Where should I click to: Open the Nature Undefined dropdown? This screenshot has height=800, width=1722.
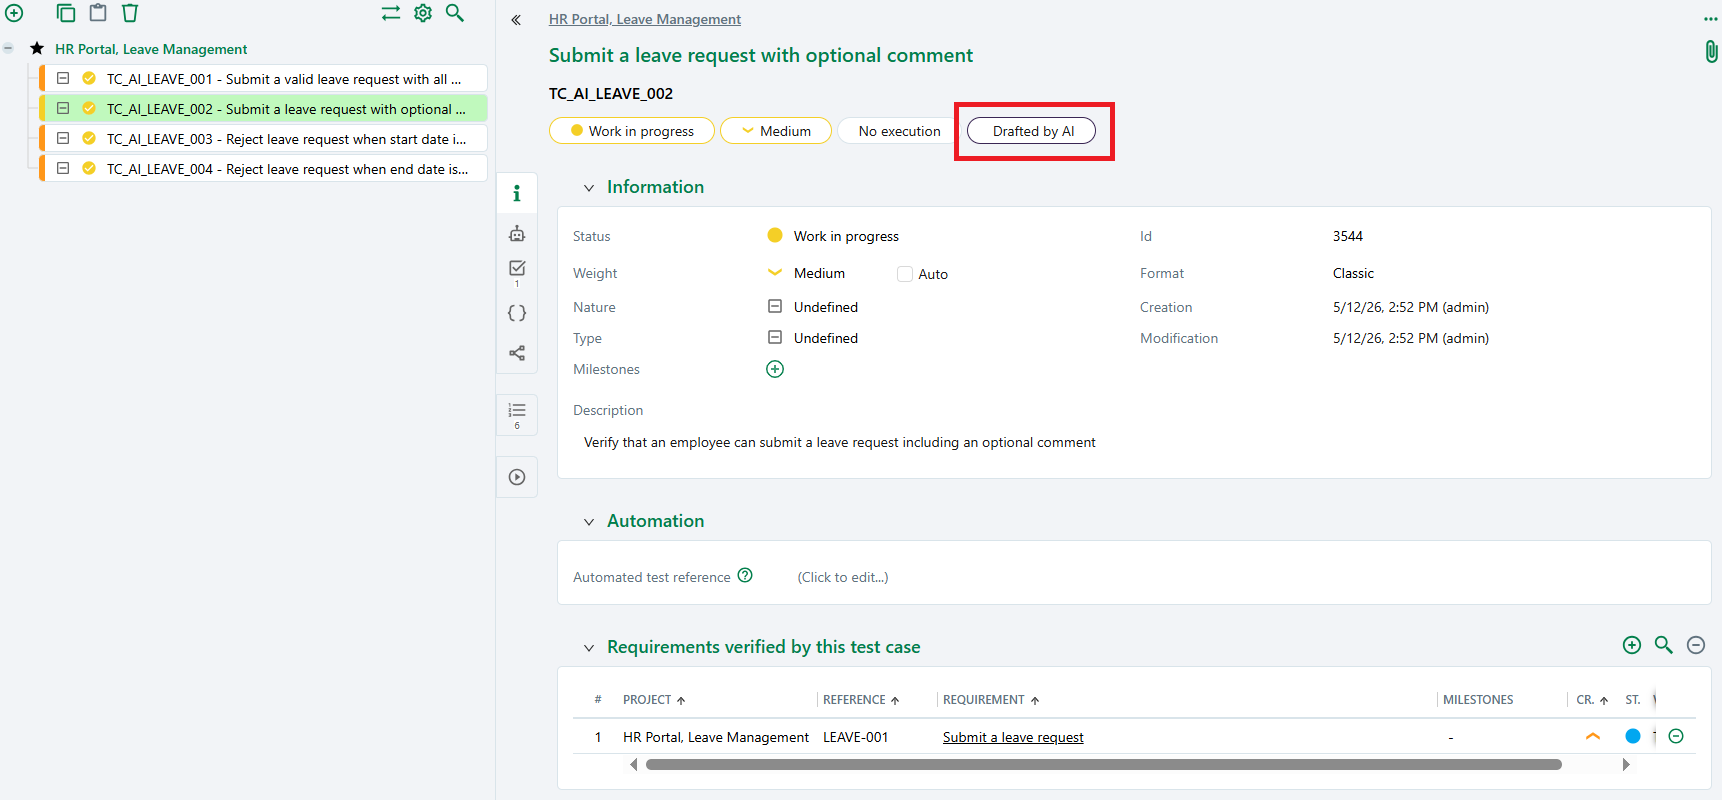813,307
